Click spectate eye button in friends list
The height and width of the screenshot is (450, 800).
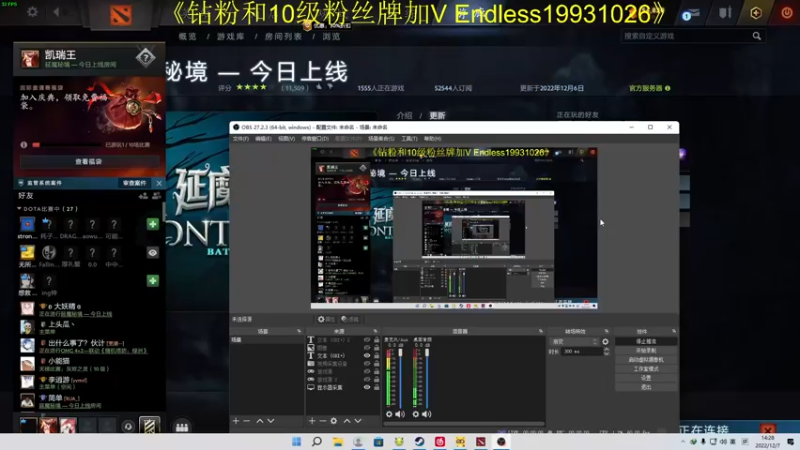153,253
